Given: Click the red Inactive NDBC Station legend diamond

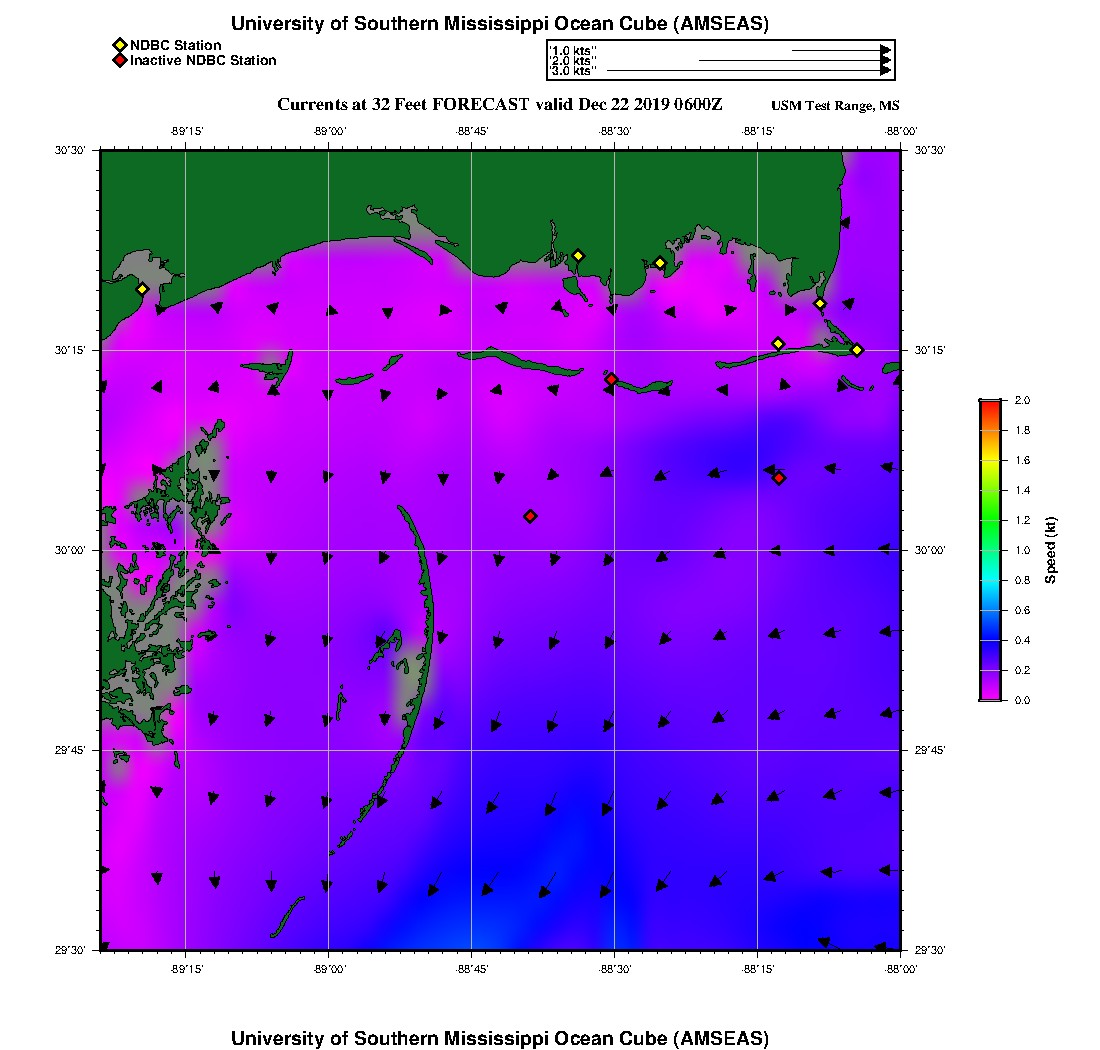Looking at the screenshot, I should (119, 60).
